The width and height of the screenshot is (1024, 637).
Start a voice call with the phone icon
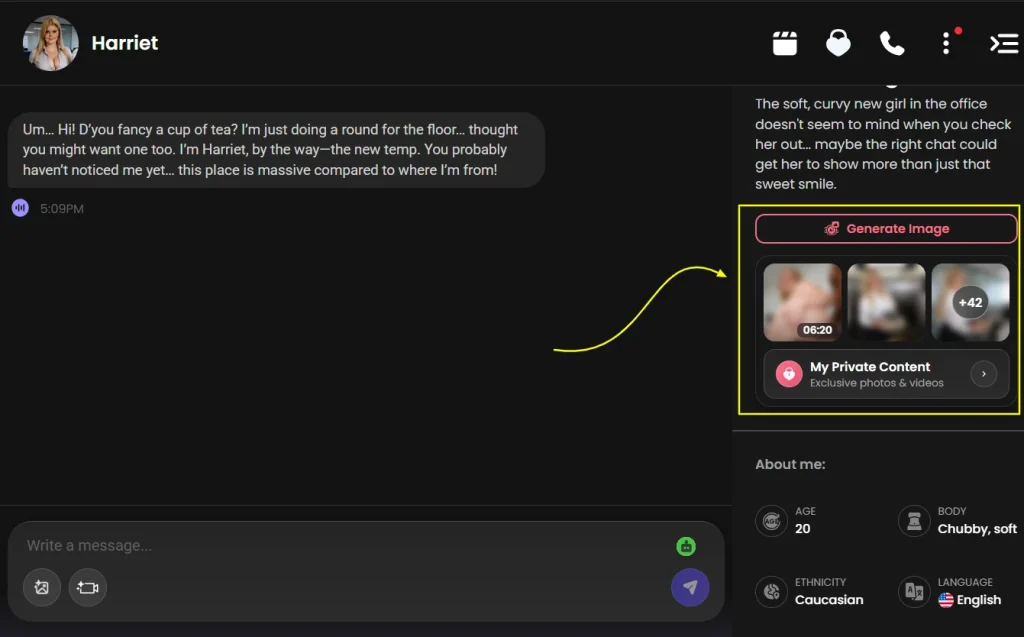point(891,44)
